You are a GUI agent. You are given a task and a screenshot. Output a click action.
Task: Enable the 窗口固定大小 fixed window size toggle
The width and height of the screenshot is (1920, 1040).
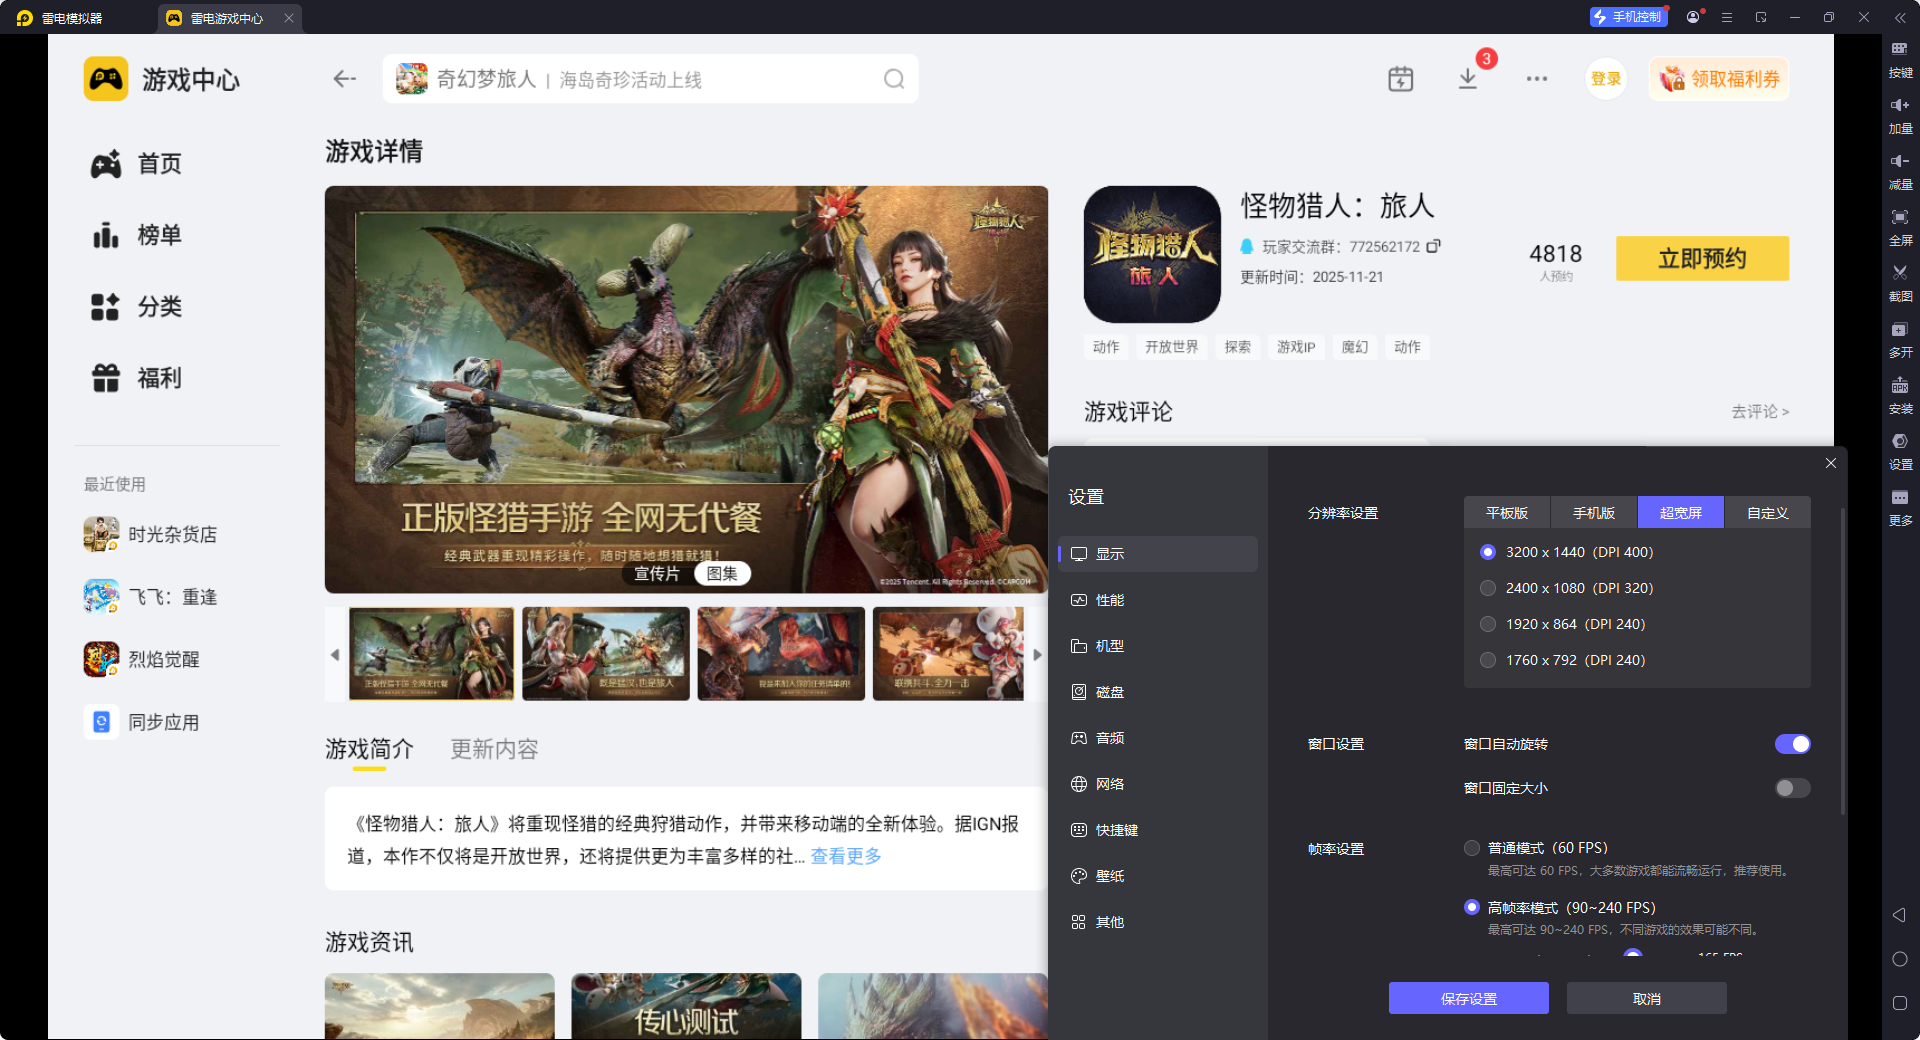click(x=1792, y=788)
